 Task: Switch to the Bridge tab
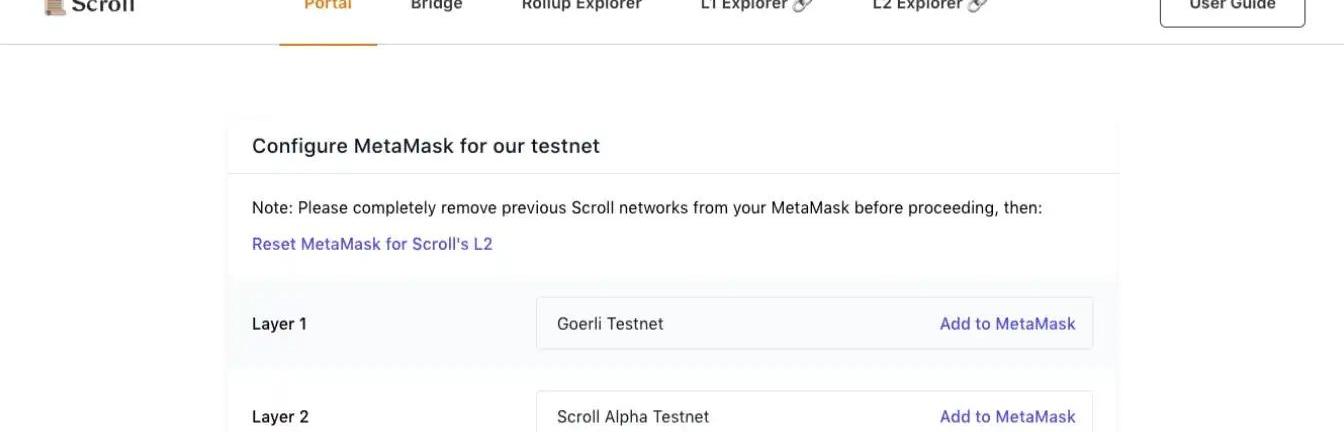(436, 6)
